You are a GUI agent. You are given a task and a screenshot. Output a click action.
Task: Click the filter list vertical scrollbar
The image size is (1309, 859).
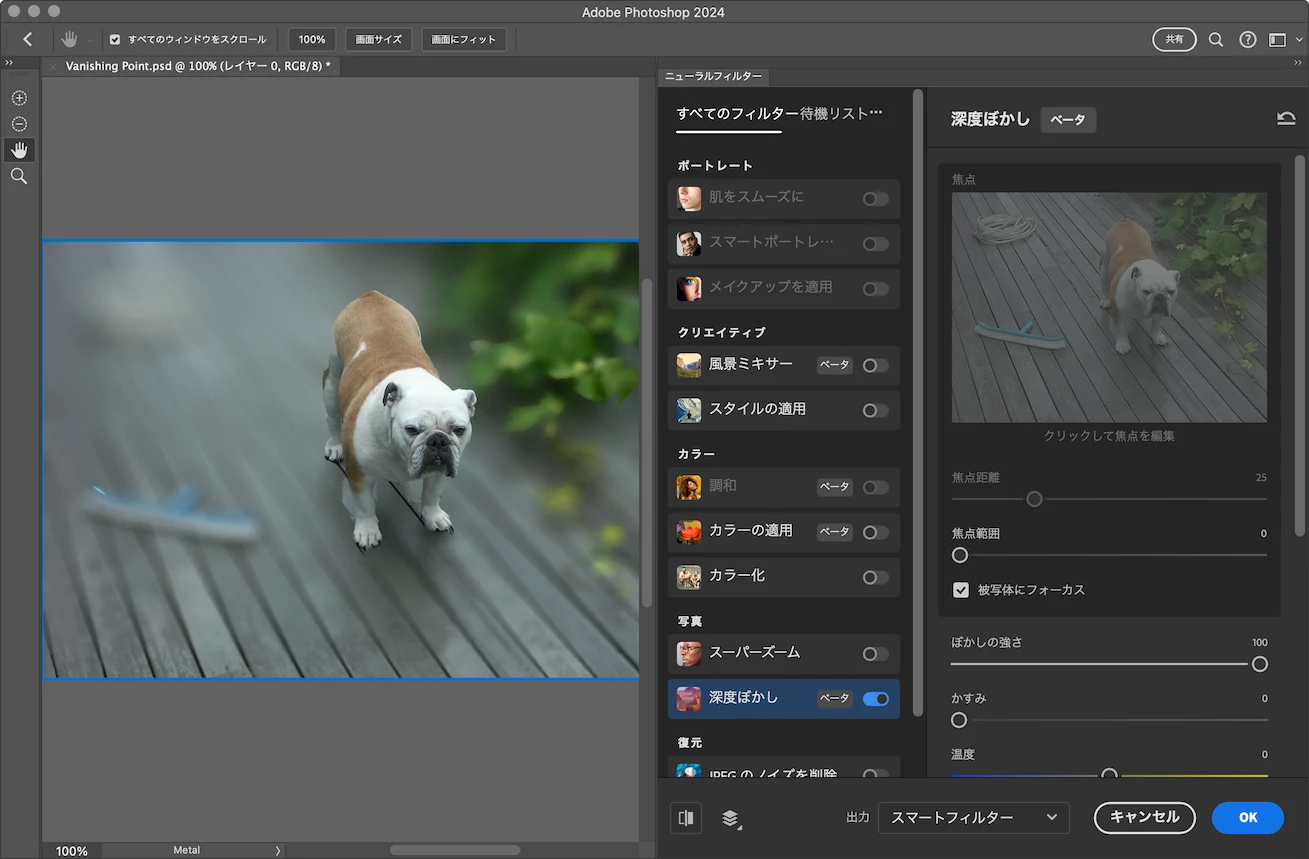click(918, 403)
